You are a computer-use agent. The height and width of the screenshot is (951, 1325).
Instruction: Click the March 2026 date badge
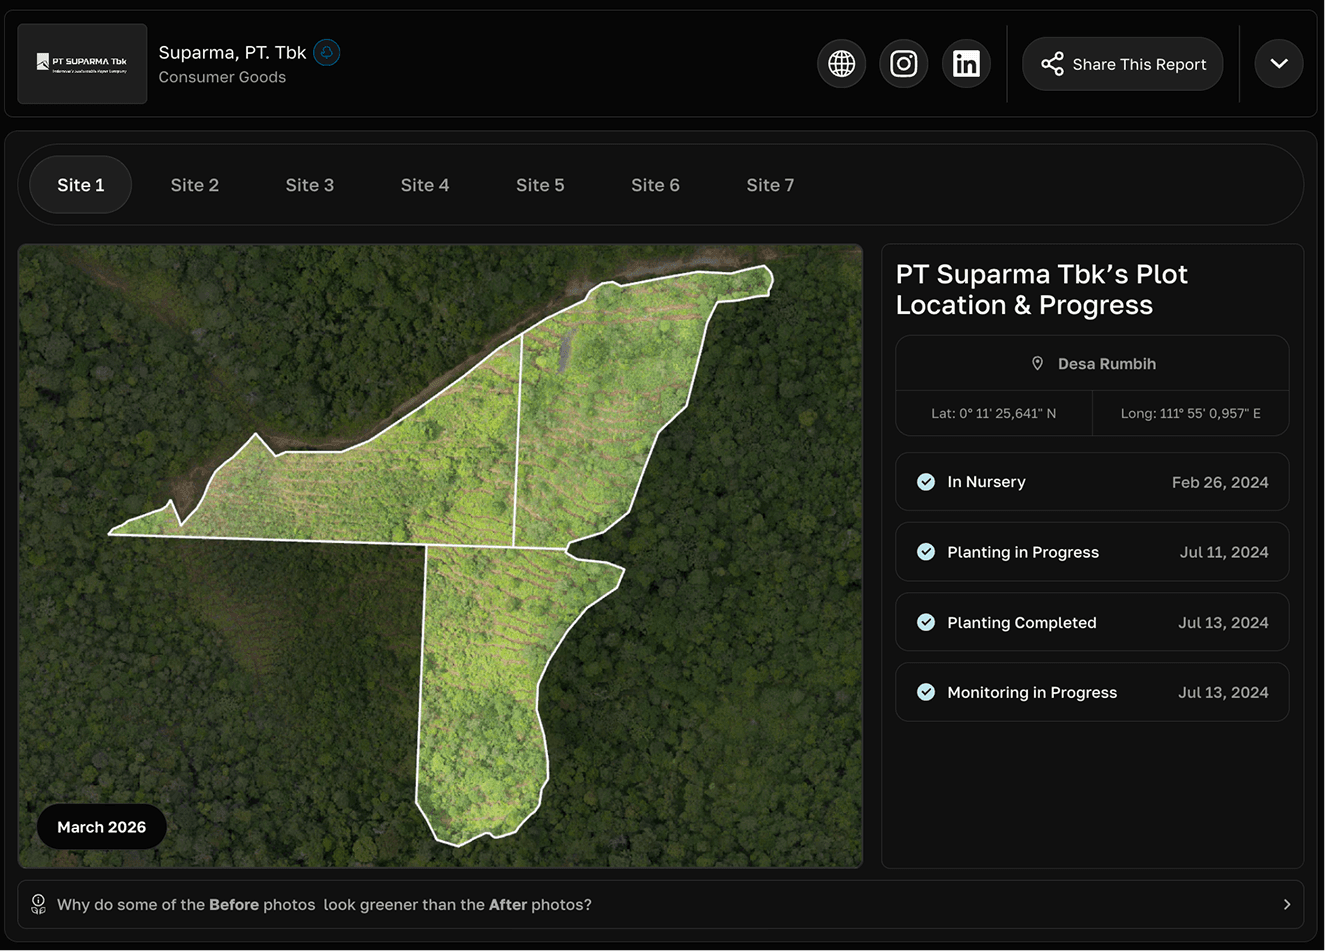(x=102, y=827)
